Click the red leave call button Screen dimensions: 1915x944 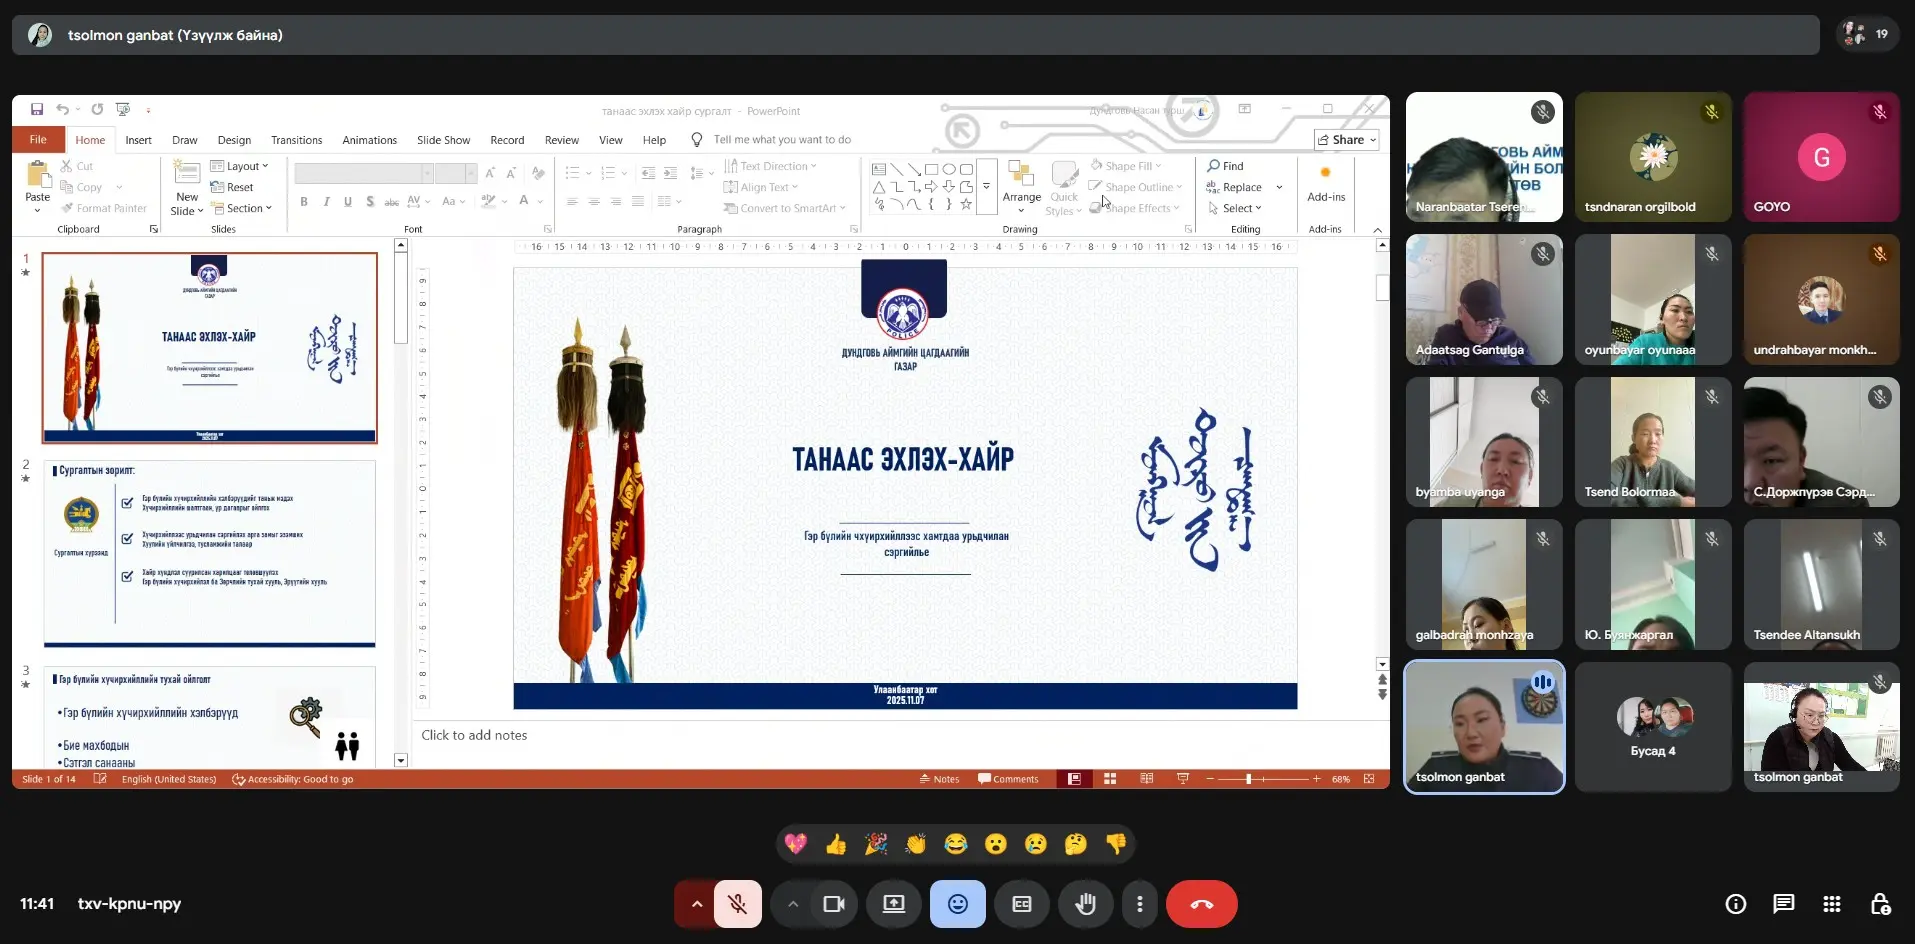click(x=1201, y=904)
